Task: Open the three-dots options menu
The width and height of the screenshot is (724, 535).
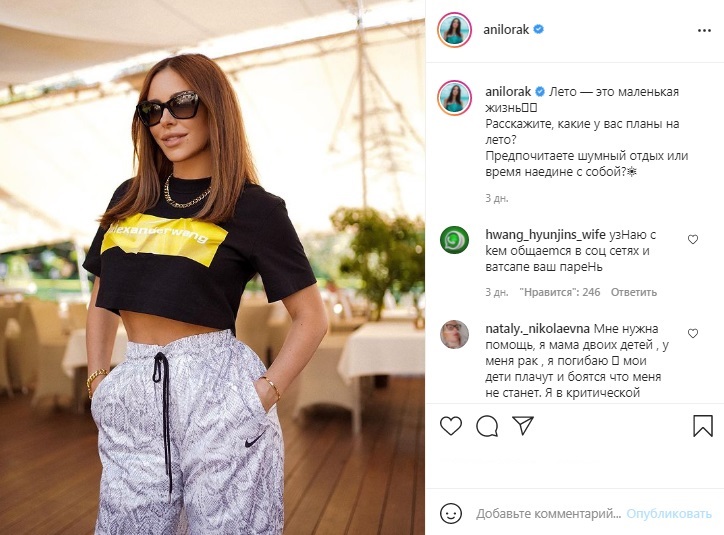Action: (x=704, y=30)
